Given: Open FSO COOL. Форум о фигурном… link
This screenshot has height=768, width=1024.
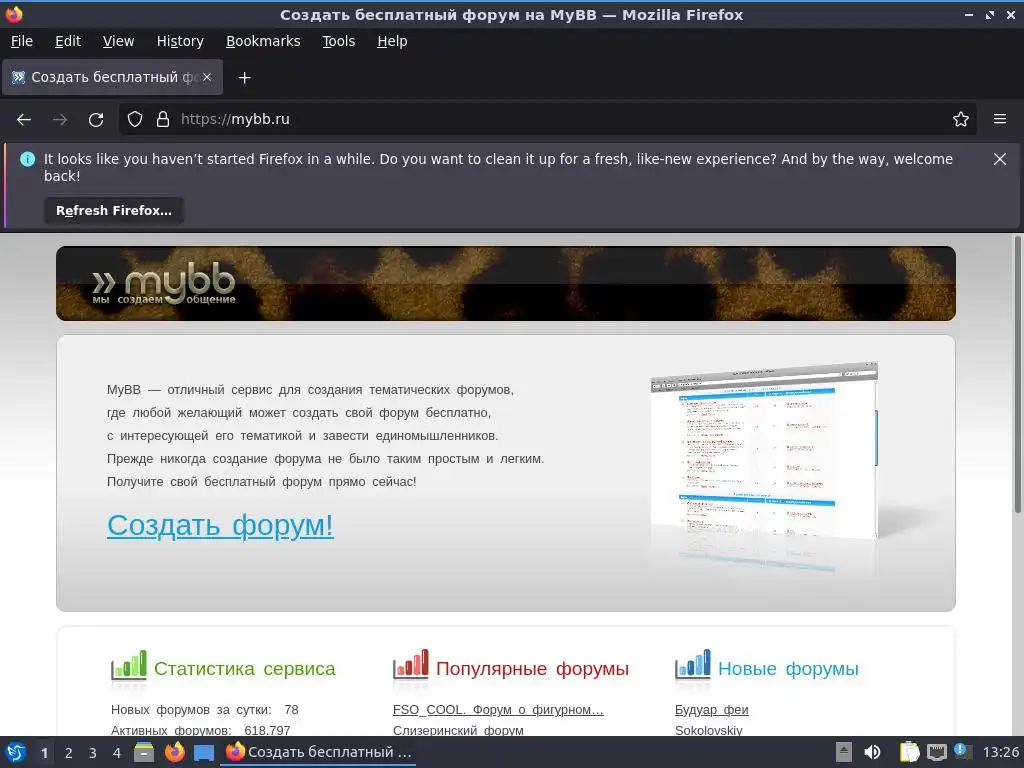Looking at the screenshot, I should 498,710.
